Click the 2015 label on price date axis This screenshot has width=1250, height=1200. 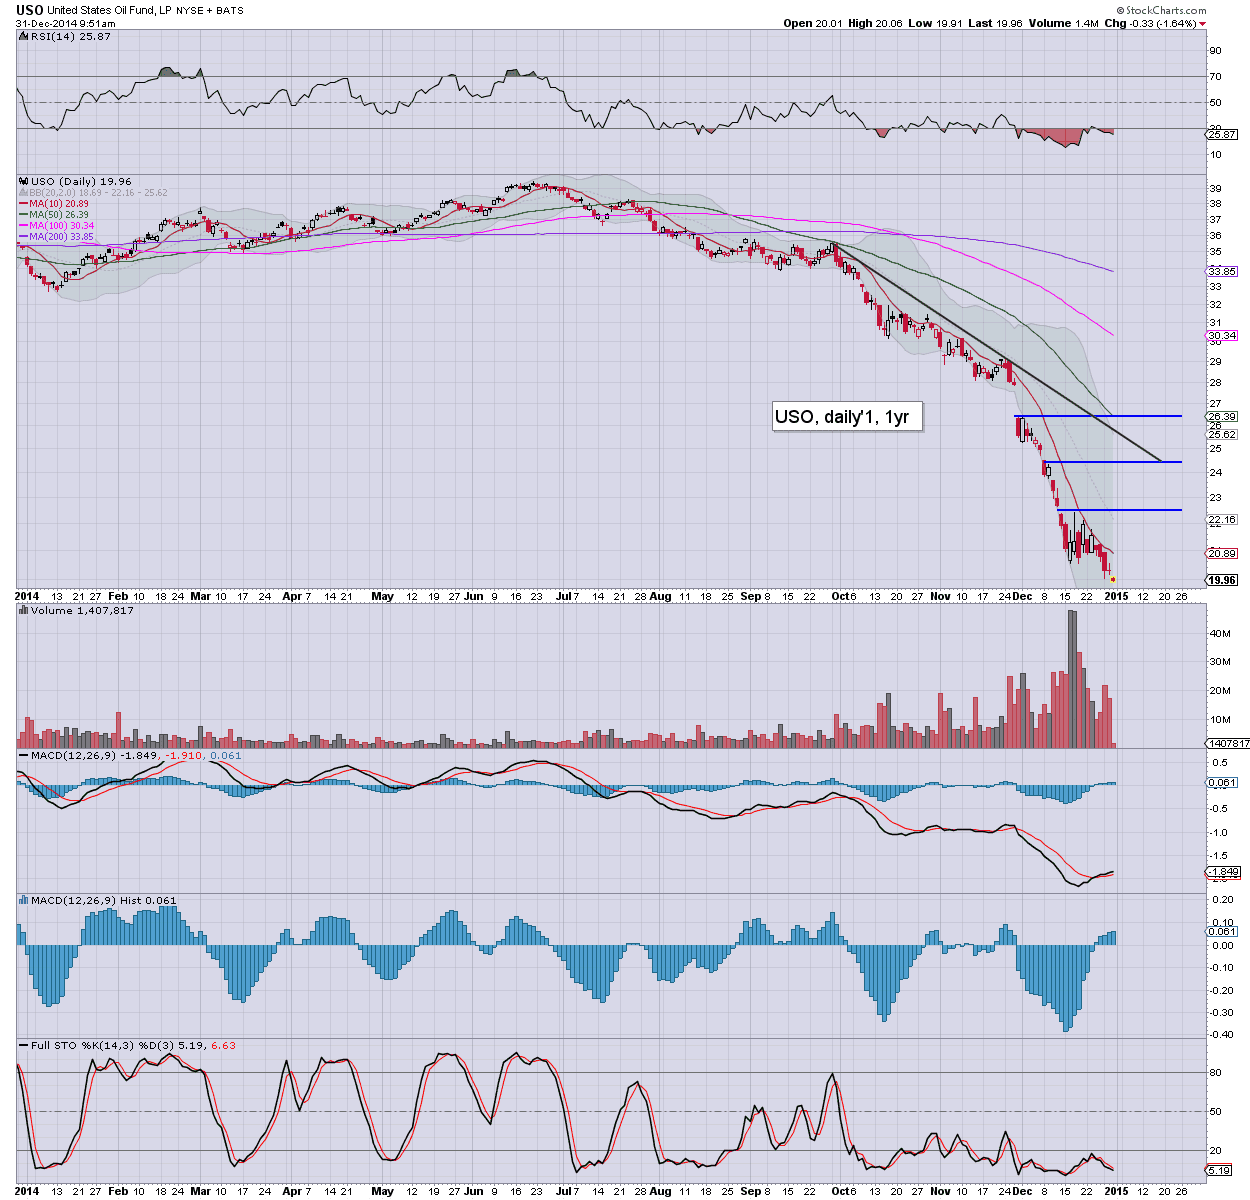1116,596
